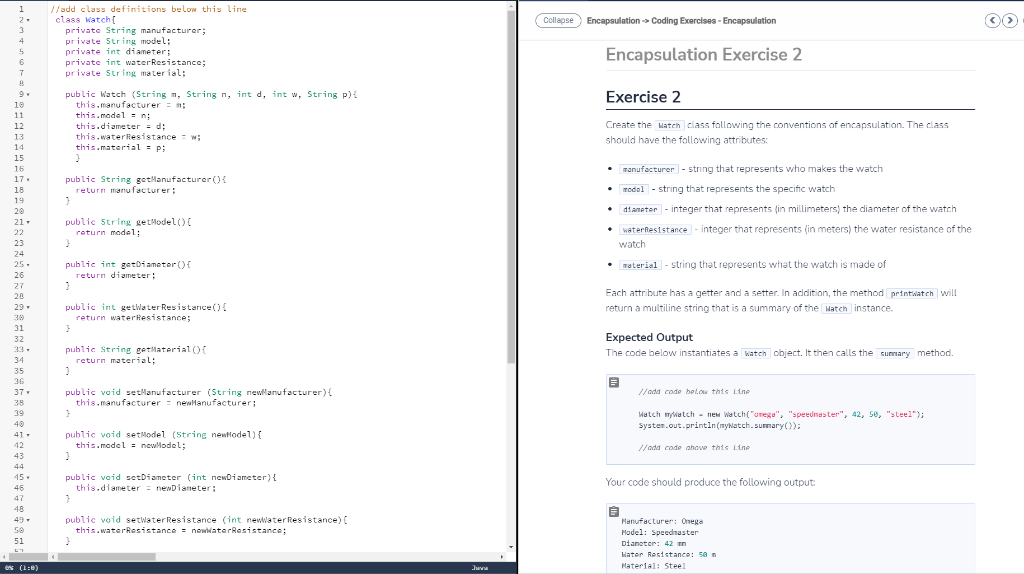Fold setManufacturer method at line 37
Viewport: 1024px width, 574px height.
point(28,392)
